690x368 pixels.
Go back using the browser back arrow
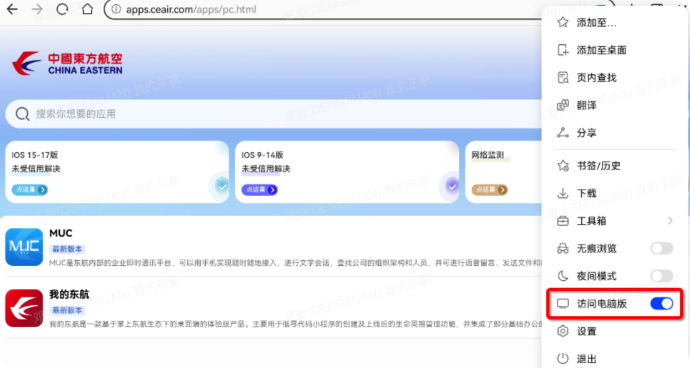click(12, 9)
